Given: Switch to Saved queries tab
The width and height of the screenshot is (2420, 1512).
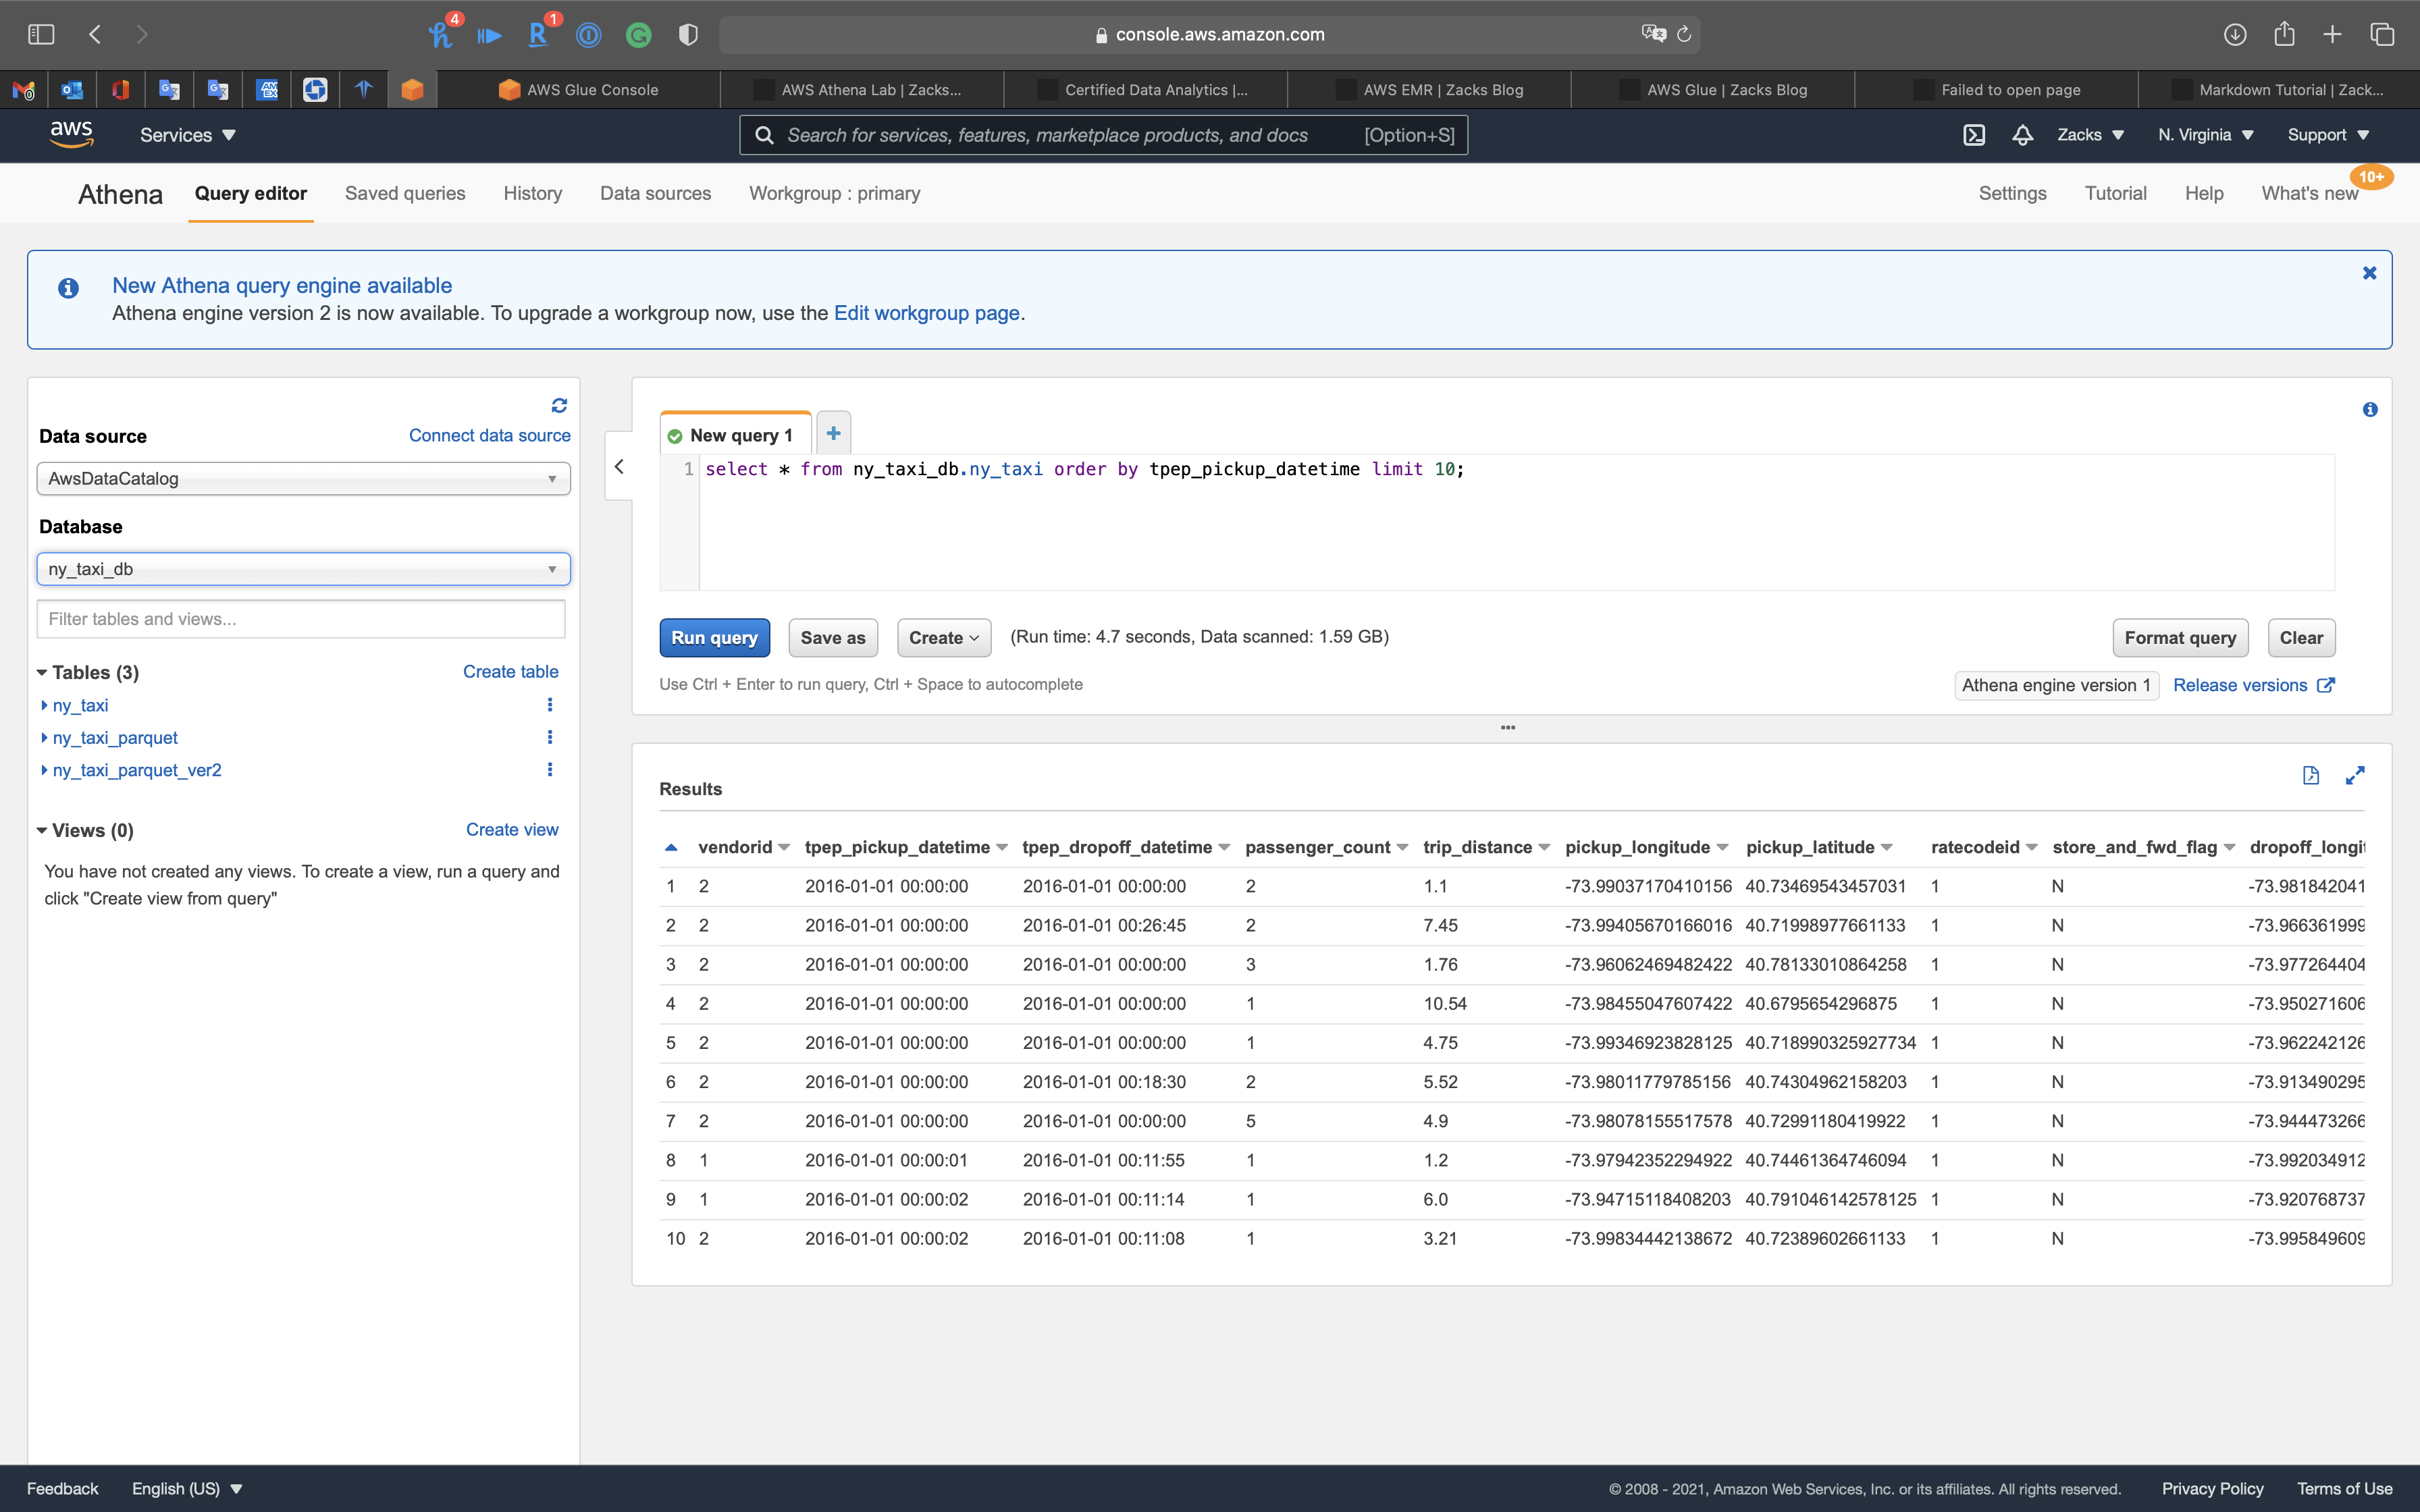Looking at the screenshot, I should point(405,194).
